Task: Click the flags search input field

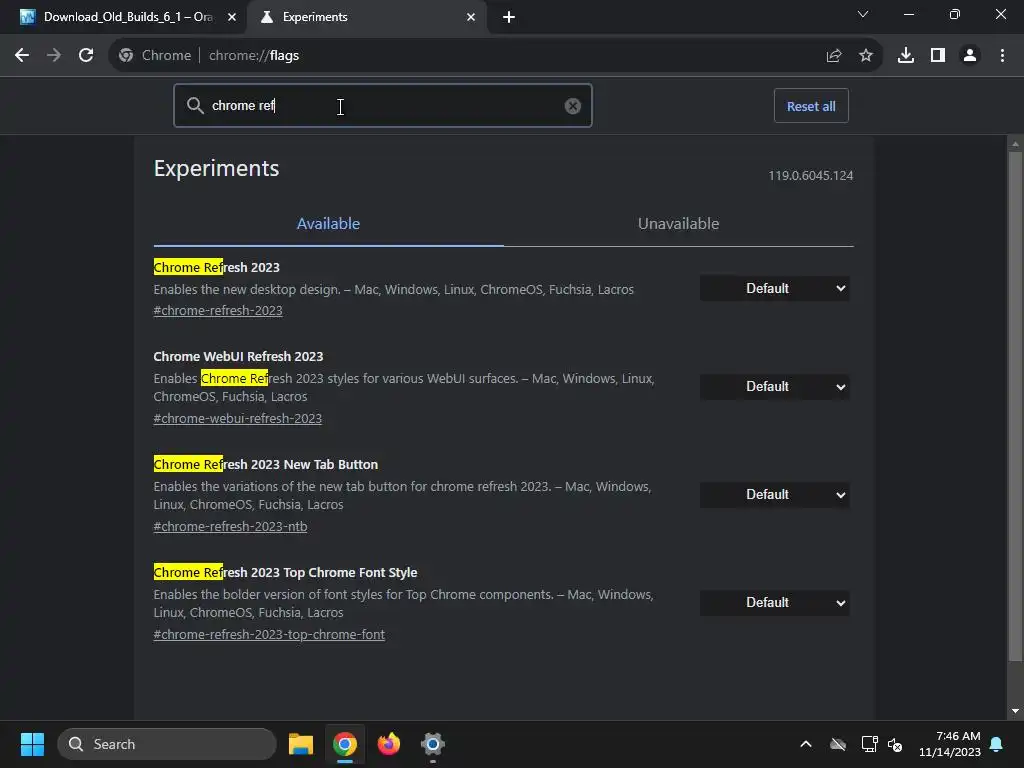Action: pos(383,105)
